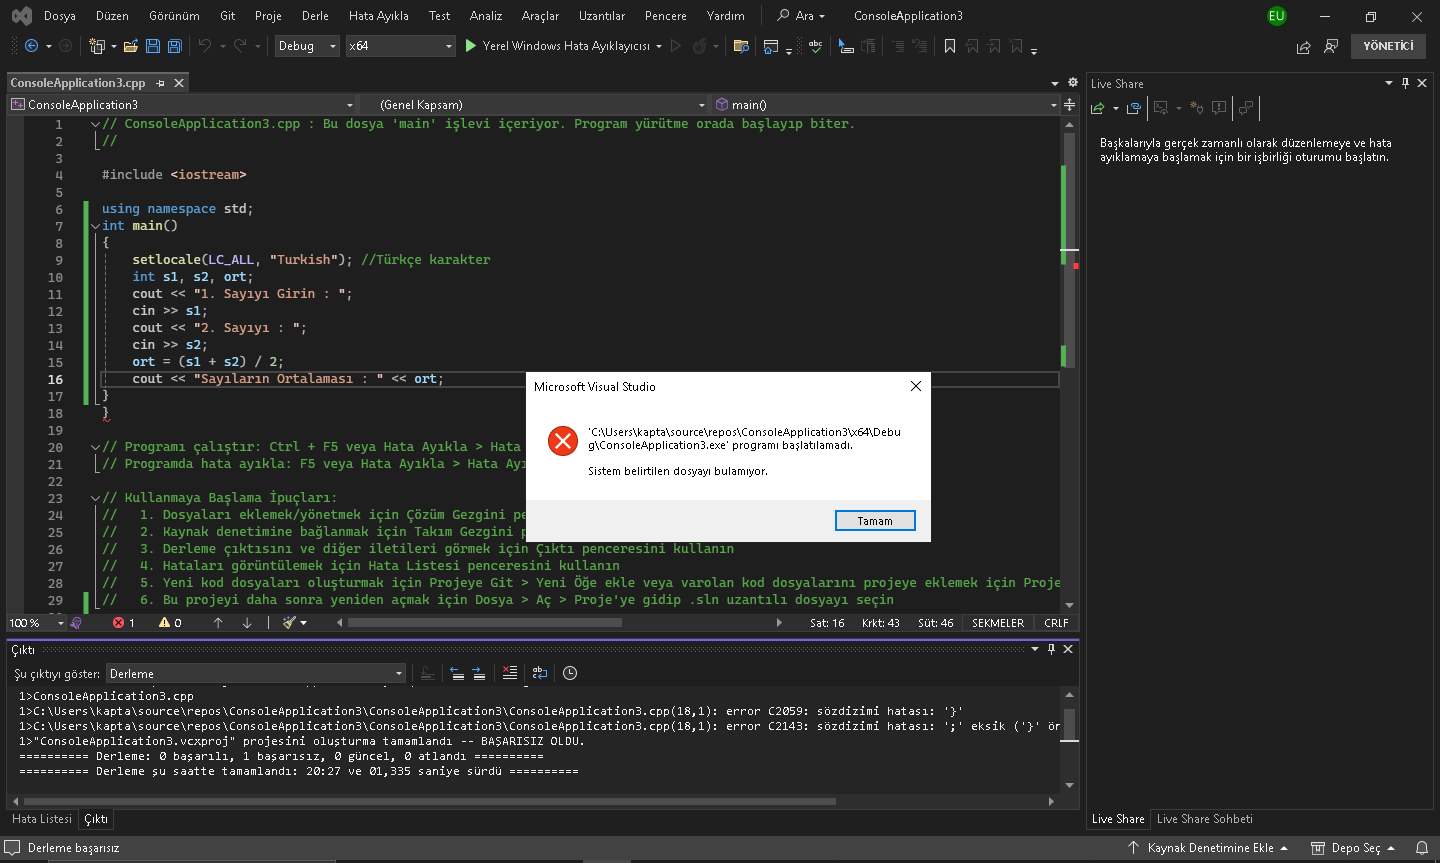Open the Hata Ayıkla menu
1440x863 pixels.
pyautogui.click(x=379, y=16)
